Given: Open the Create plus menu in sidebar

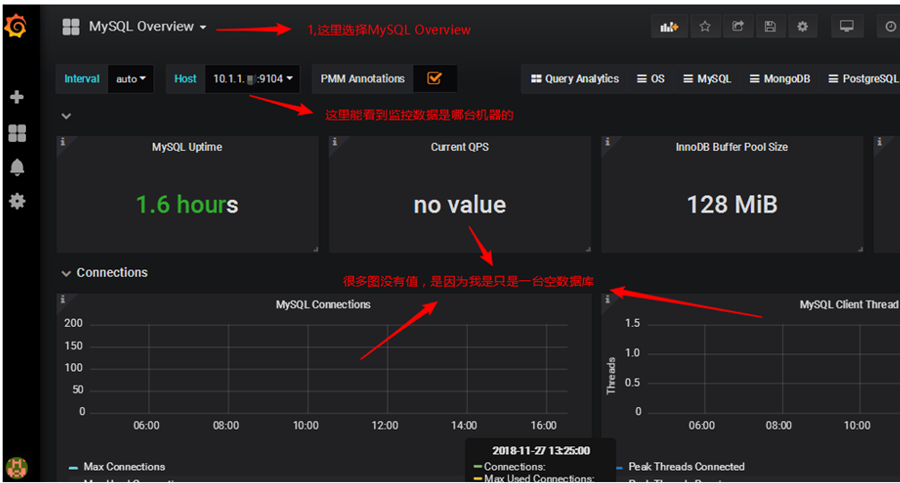Looking at the screenshot, I should 17,96.
